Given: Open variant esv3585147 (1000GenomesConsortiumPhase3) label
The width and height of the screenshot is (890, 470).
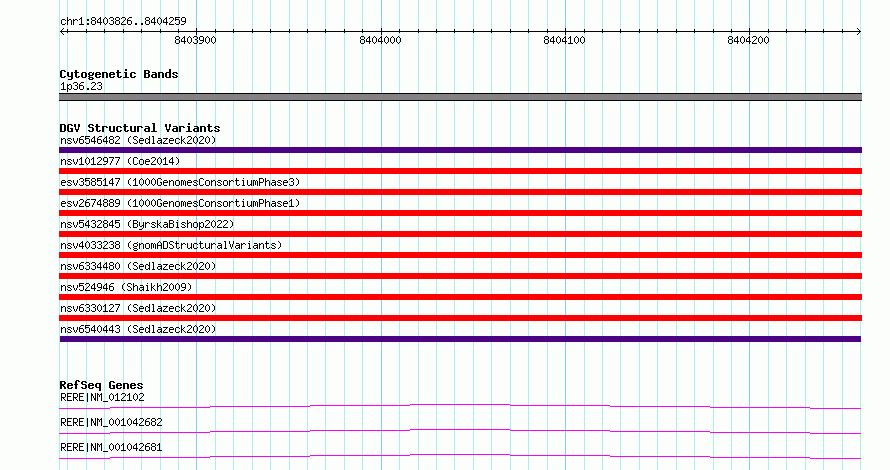Looking at the screenshot, I should point(180,182).
